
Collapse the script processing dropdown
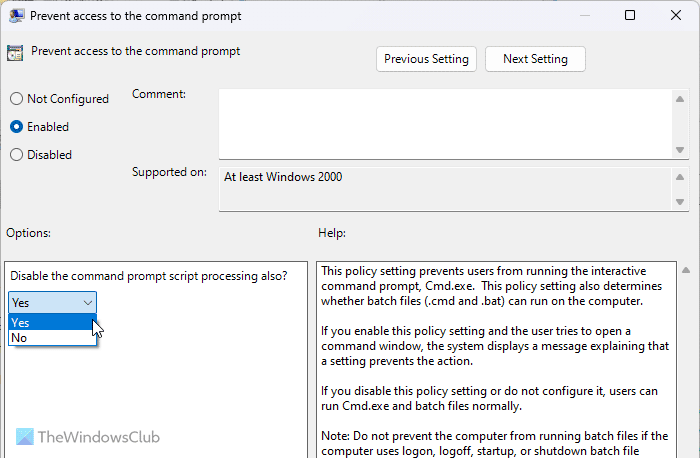click(x=88, y=302)
